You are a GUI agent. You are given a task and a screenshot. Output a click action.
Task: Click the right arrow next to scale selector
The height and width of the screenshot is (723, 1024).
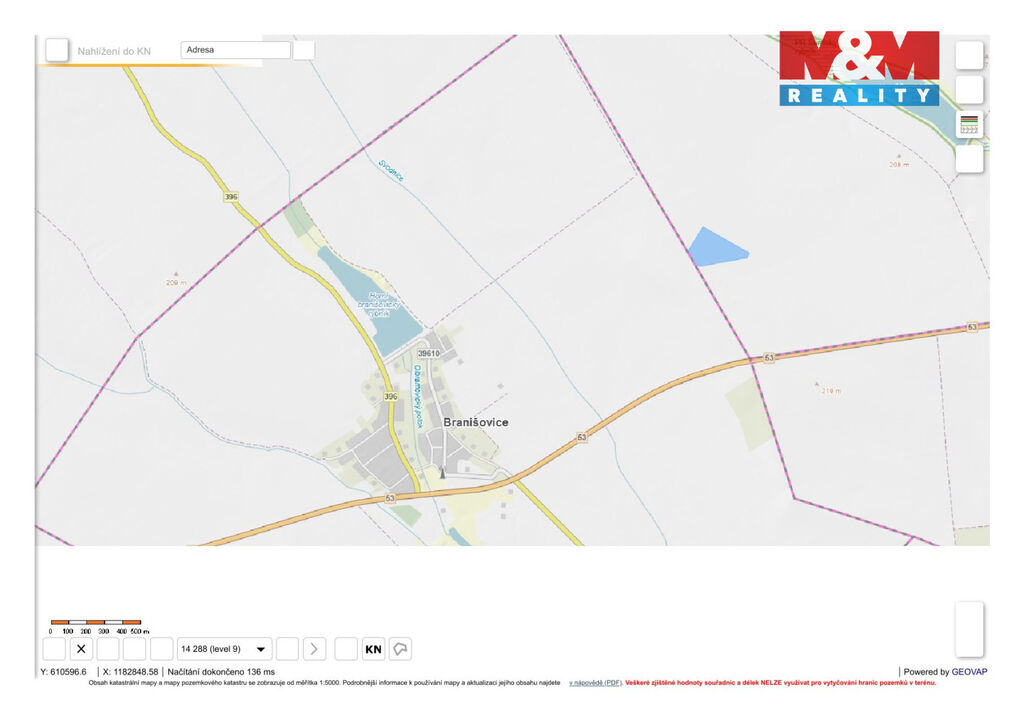(314, 649)
